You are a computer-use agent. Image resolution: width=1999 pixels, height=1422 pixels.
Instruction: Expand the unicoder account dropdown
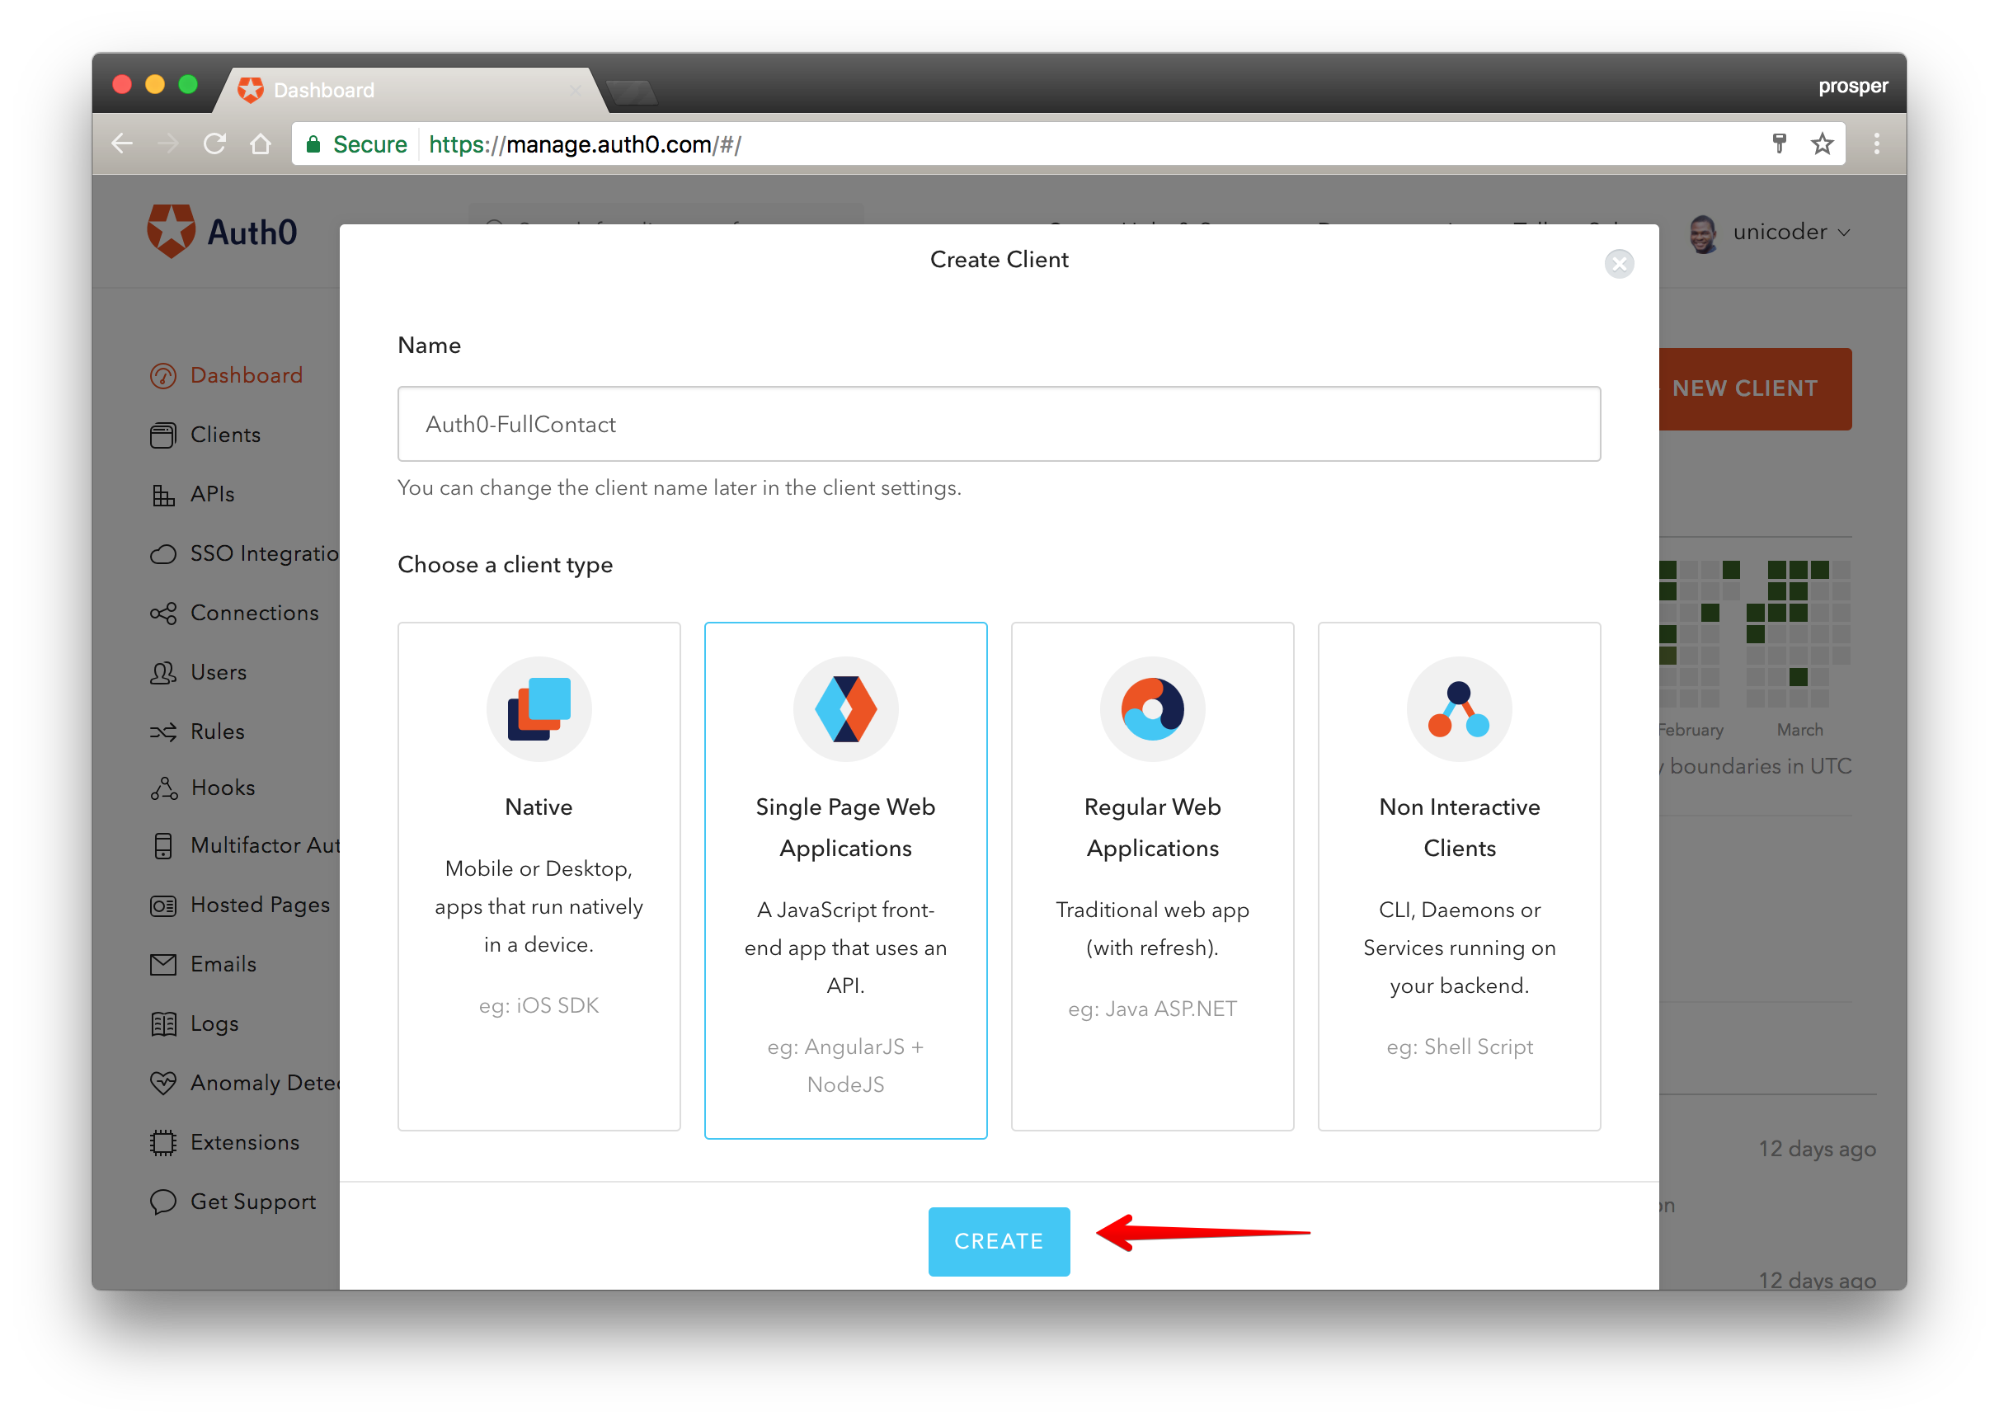(1790, 232)
